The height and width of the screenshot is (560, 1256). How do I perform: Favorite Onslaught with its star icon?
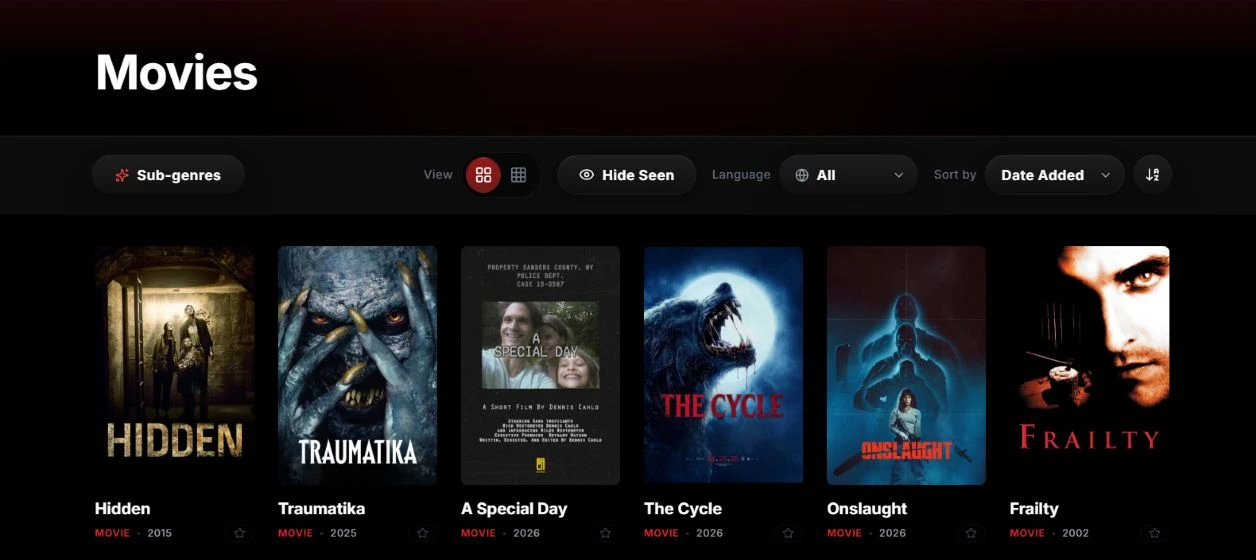[x=972, y=534]
